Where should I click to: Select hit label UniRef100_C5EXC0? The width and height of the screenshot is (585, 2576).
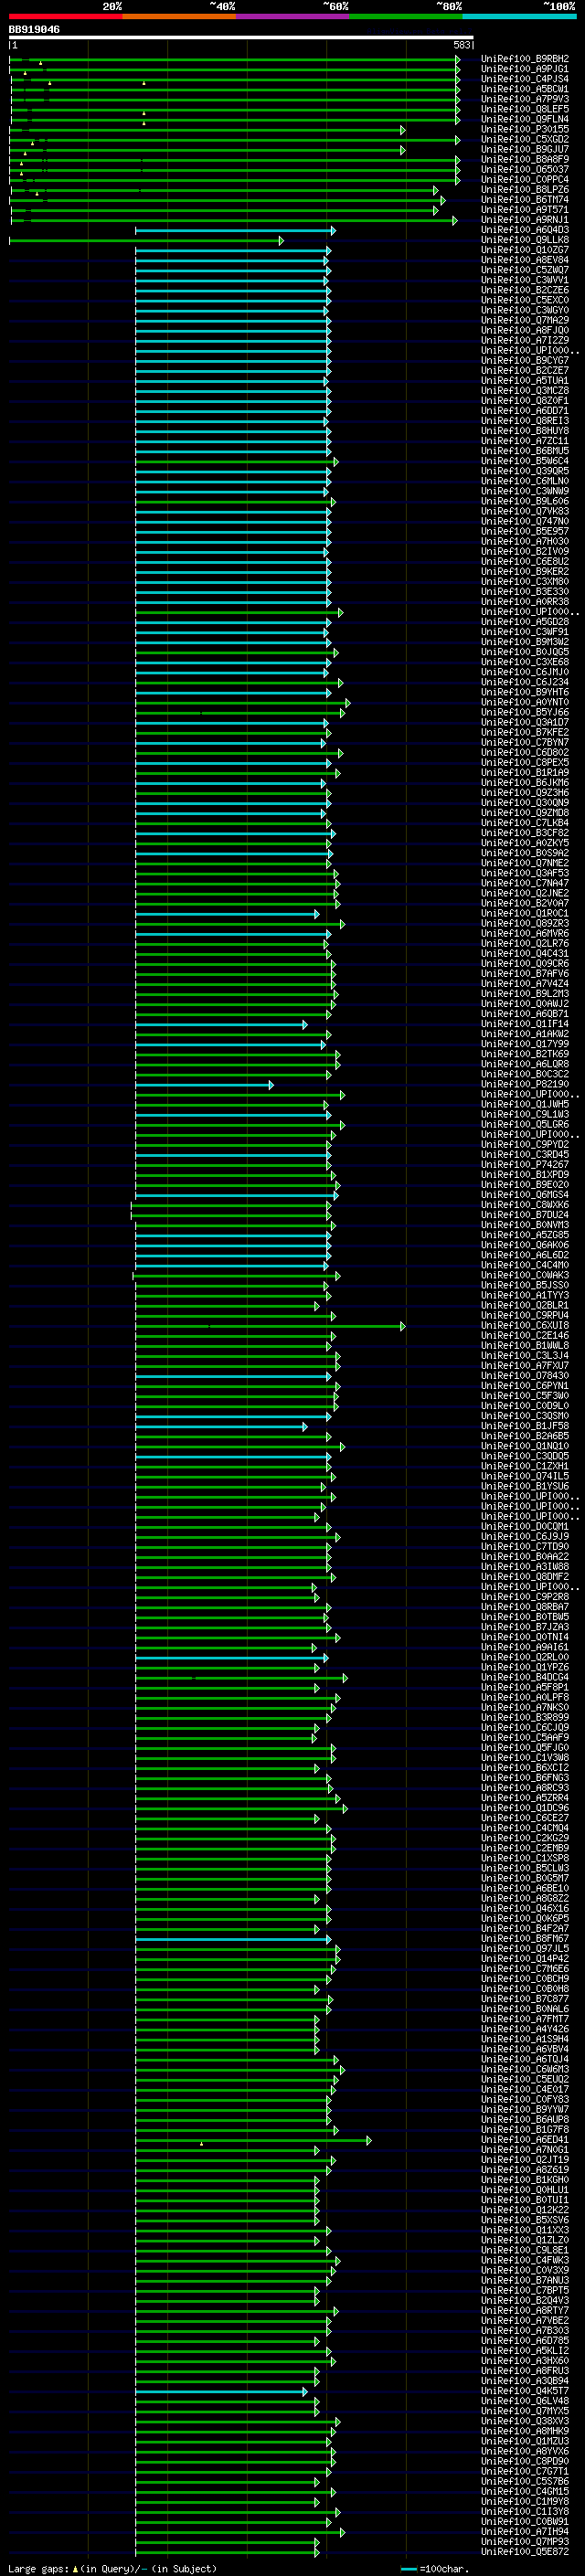(x=525, y=300)
